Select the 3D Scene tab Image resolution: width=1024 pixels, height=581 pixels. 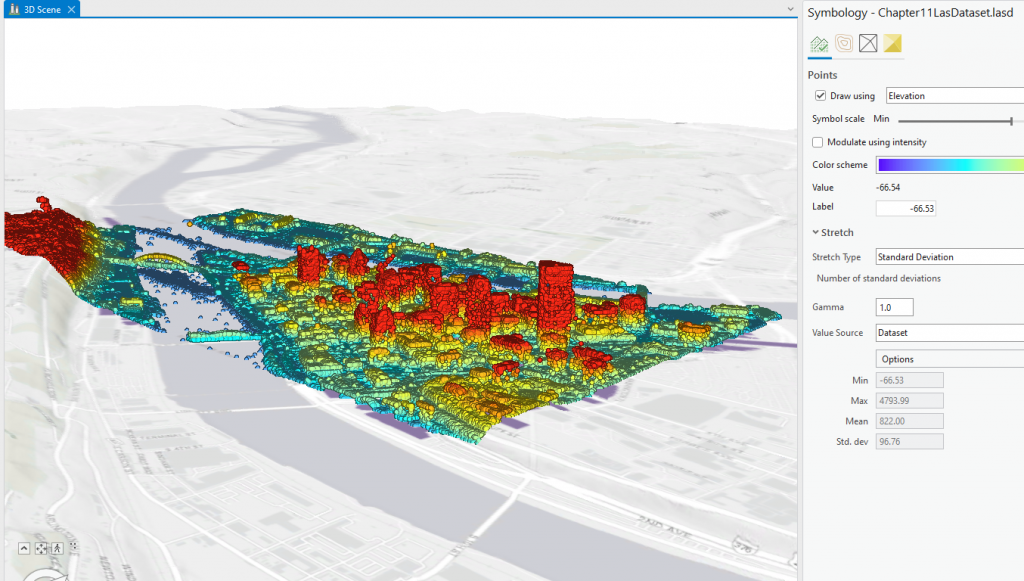point(42,9)
